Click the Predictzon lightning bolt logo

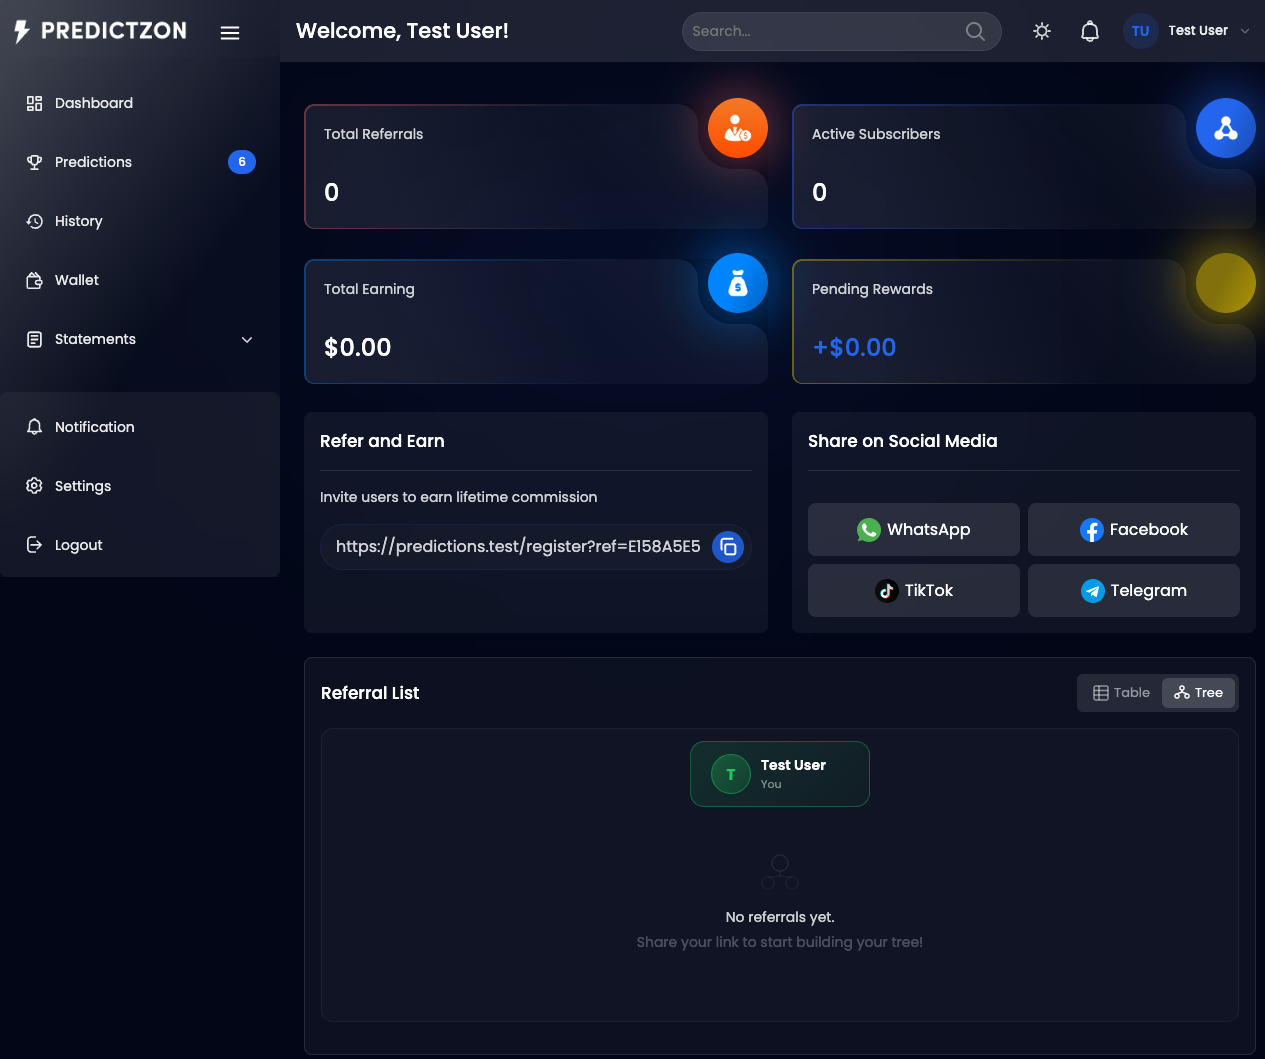pyautogui.click(x=22, y=32)
